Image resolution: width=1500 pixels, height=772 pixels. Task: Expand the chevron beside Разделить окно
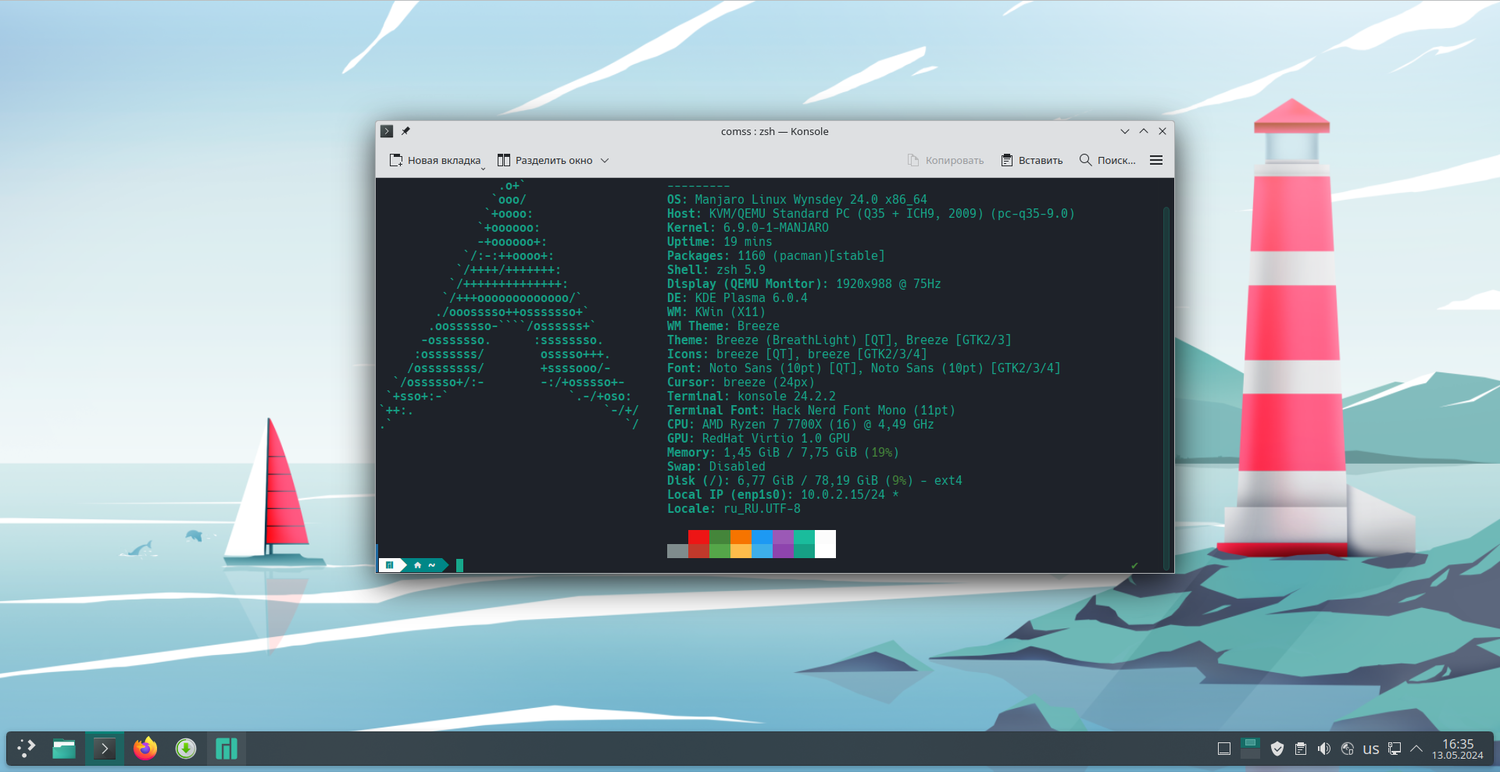click(x=605, y=160)
